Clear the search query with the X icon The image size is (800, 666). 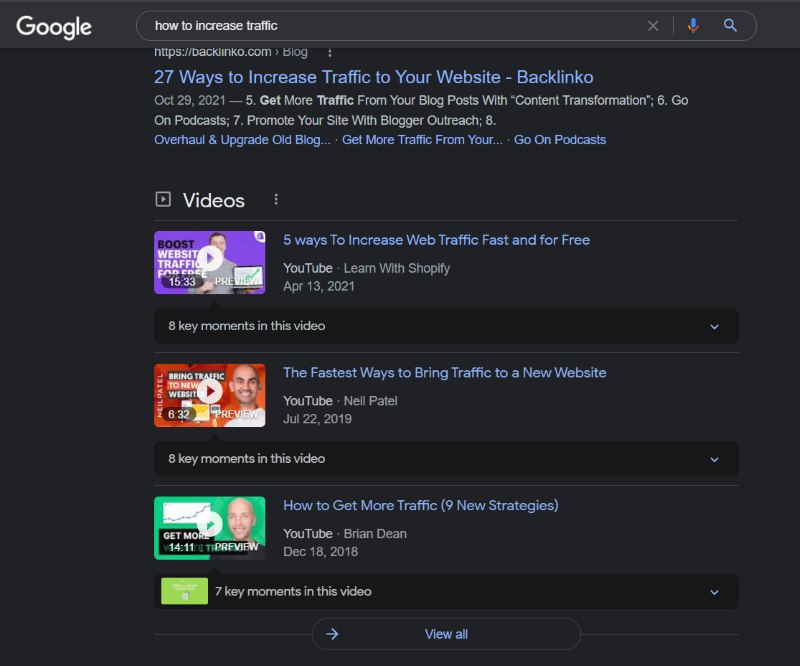653,26
